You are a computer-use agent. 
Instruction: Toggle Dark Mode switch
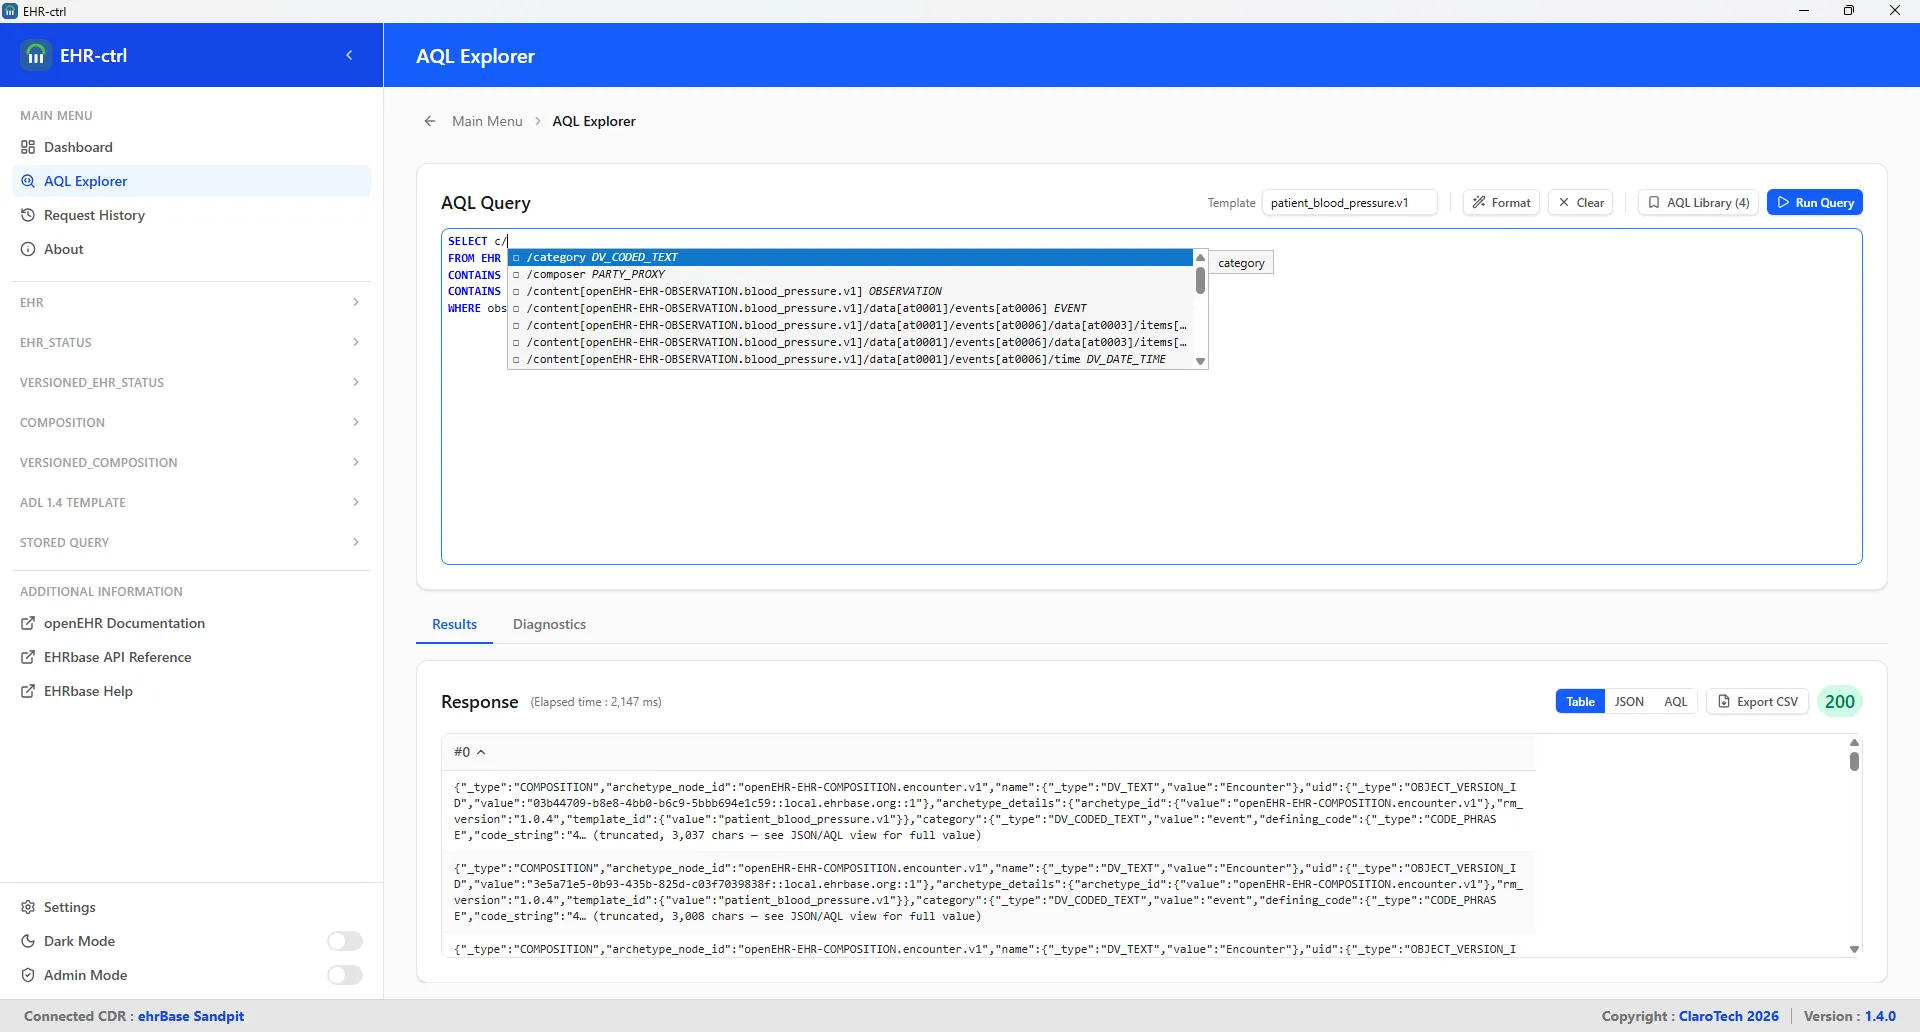click(x=345, y=941)
